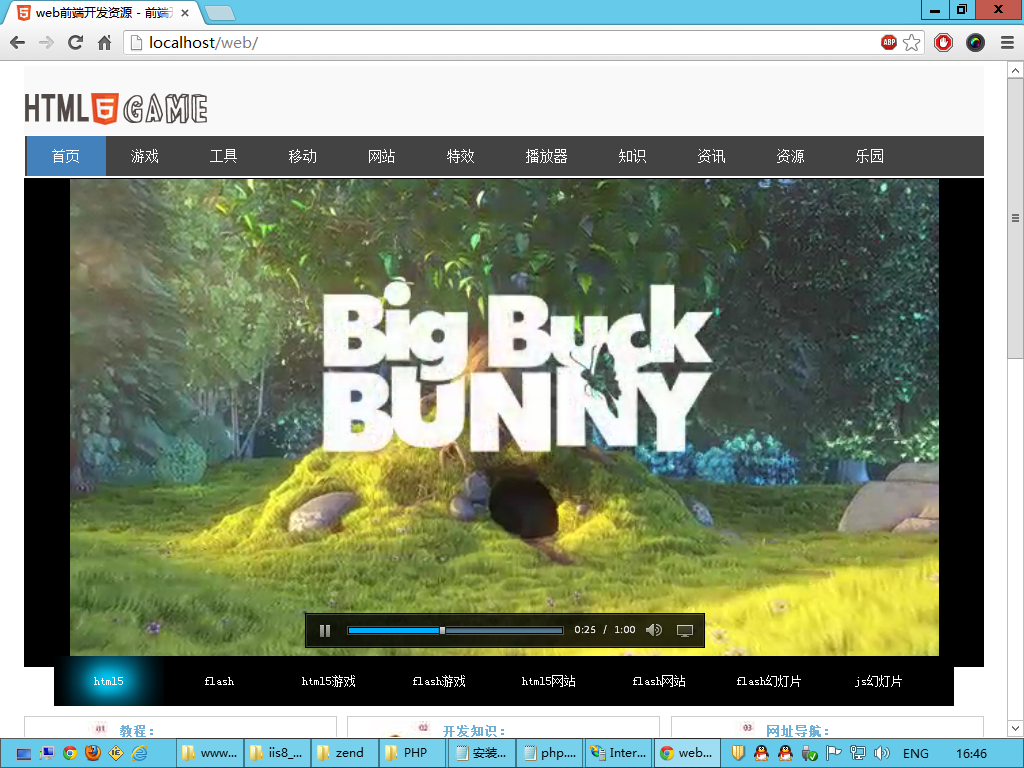Click the red stop-hand extension icon
The height and width of the screenshot is (768, 1024).
pos(944,43)
